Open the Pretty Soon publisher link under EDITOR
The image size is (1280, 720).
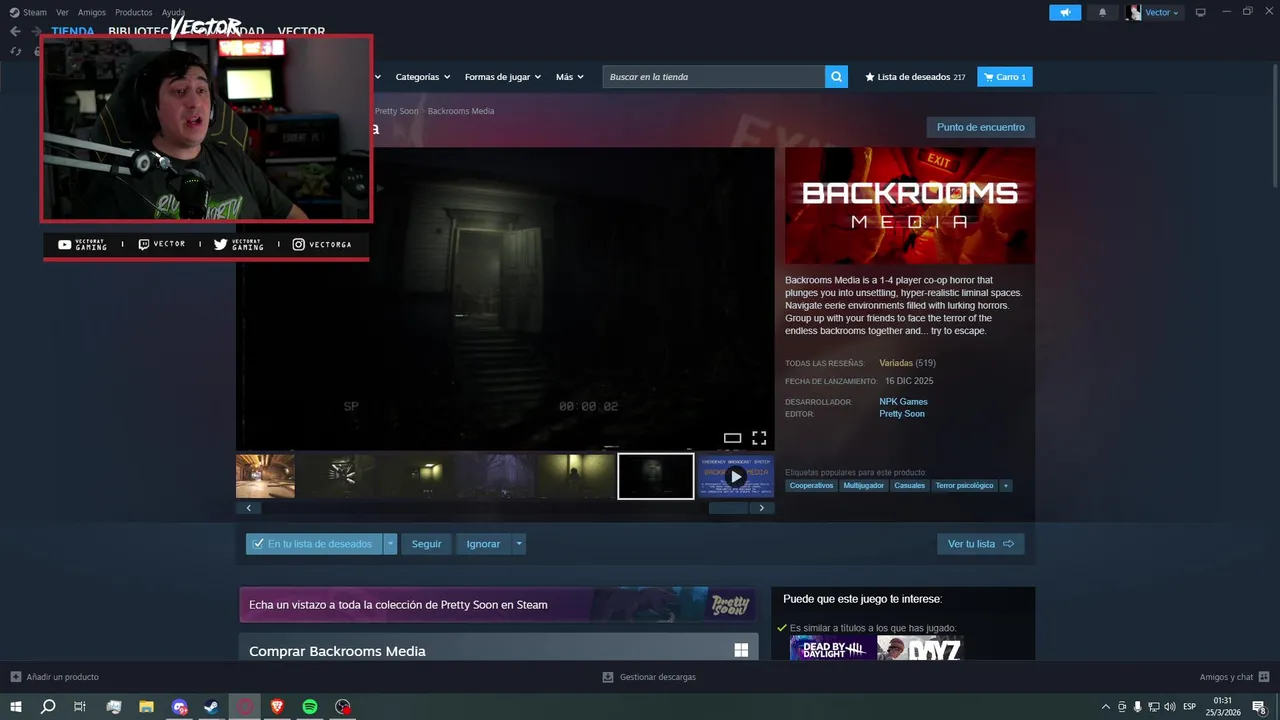[902, 414]
